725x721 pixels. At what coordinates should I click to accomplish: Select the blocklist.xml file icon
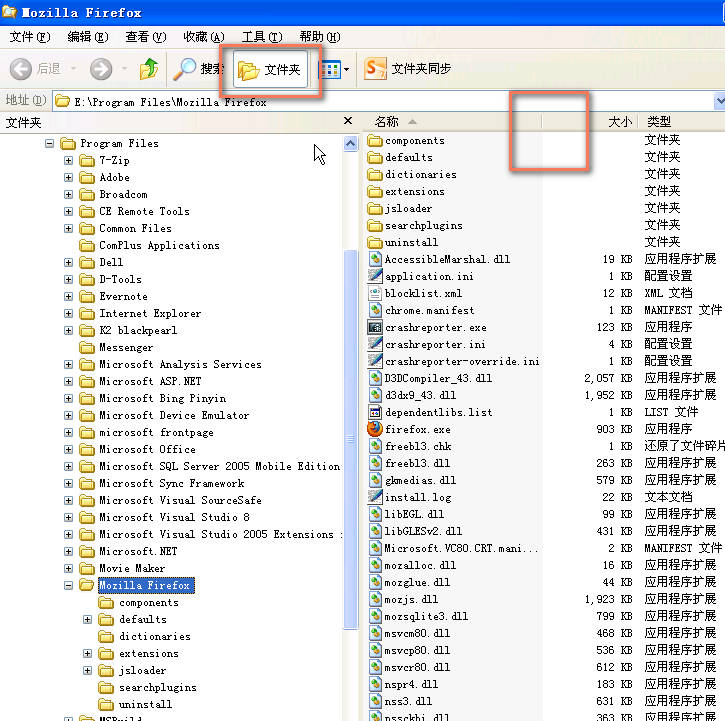pos(375,293)
